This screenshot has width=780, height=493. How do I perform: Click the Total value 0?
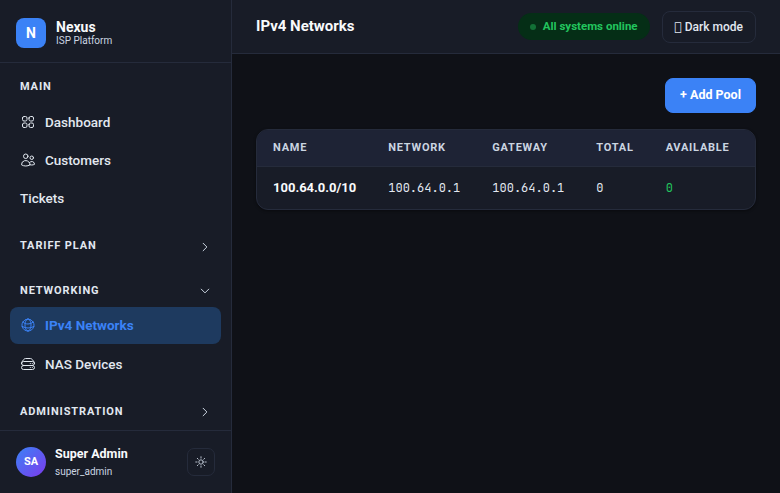pyautogui.click(x=600, y=188)
